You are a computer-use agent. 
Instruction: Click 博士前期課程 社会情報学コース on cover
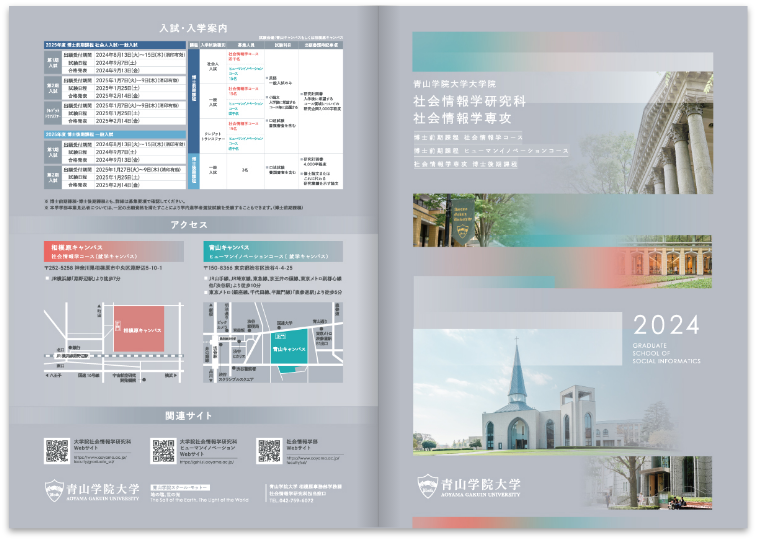(468, 138)
